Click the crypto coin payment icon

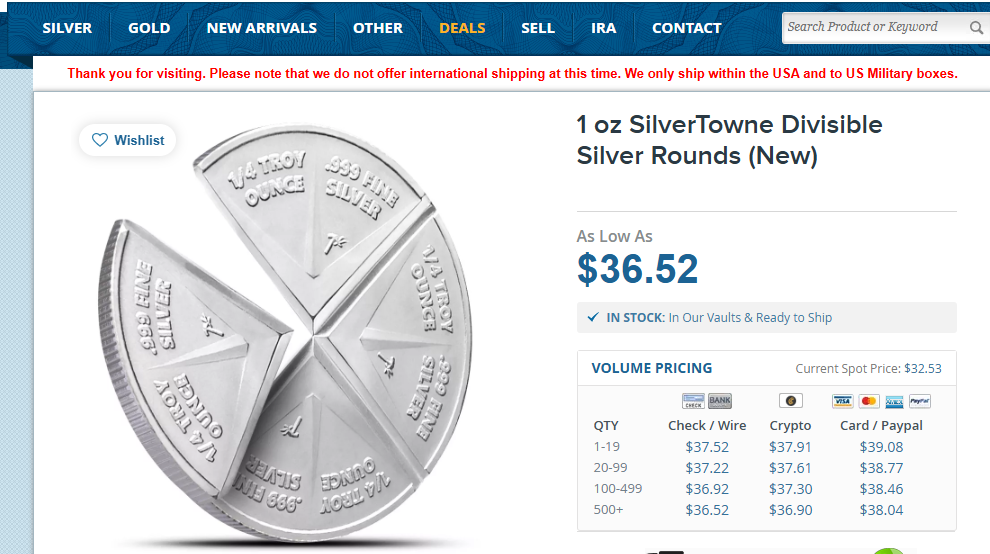coord(791,401)
